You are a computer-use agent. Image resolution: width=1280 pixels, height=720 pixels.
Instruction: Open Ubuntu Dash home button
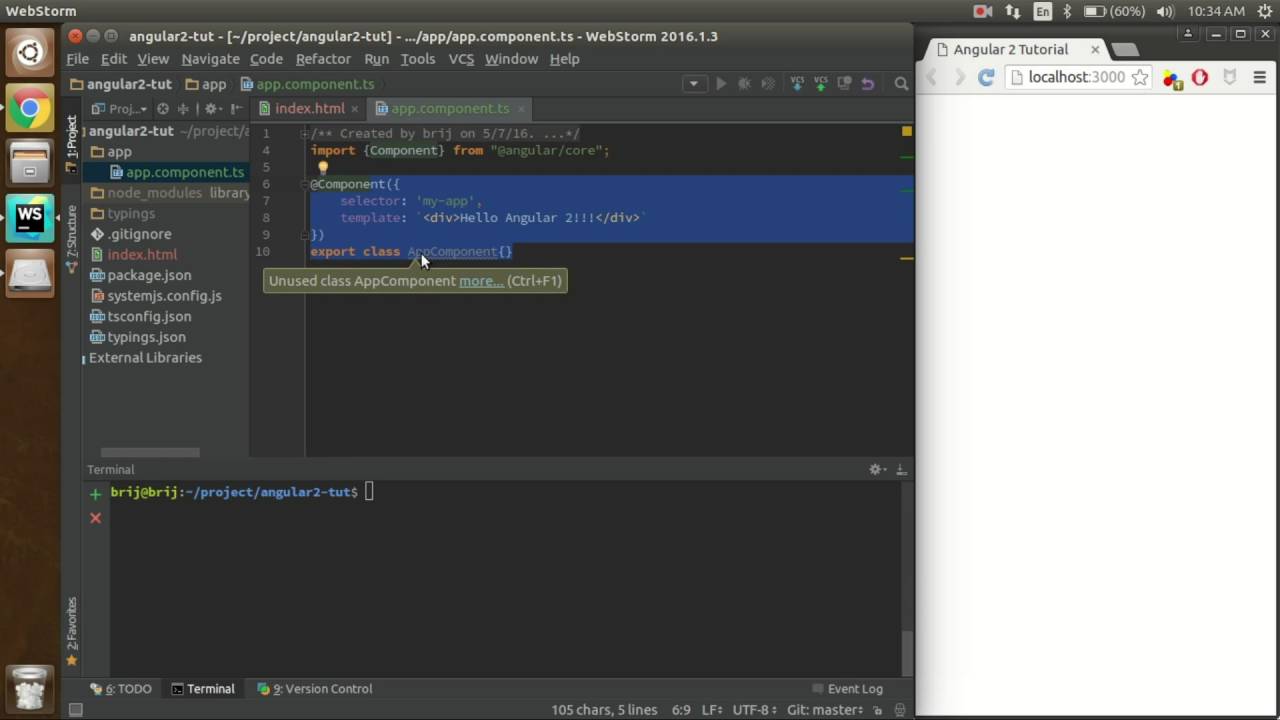coord(30,54)
